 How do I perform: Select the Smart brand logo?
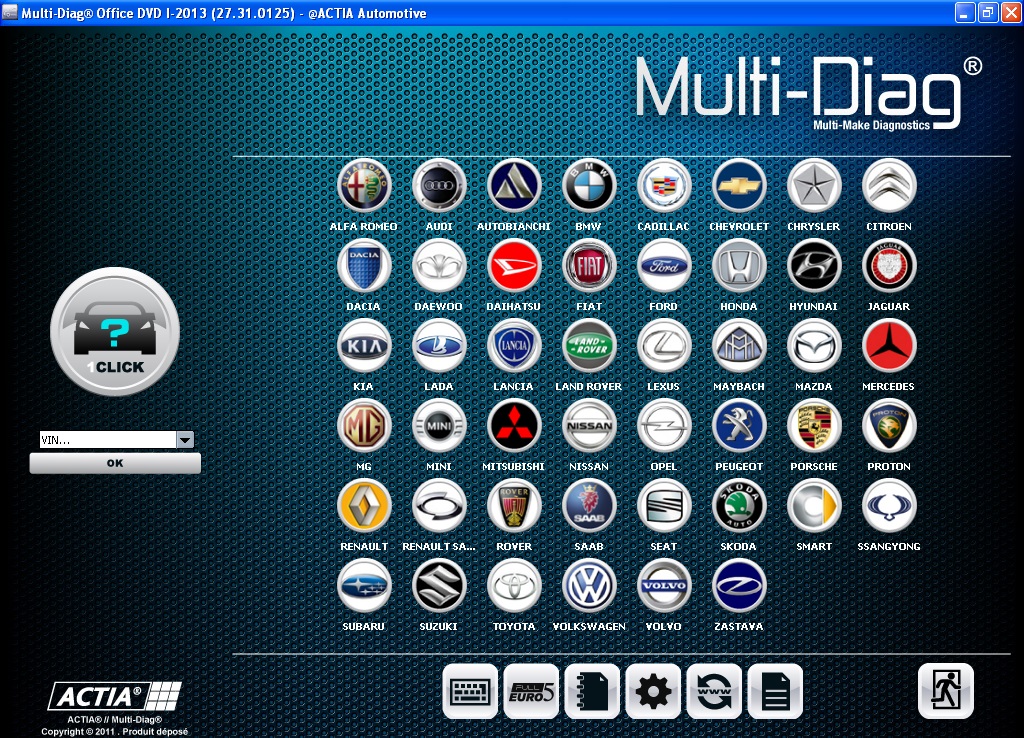814,506
